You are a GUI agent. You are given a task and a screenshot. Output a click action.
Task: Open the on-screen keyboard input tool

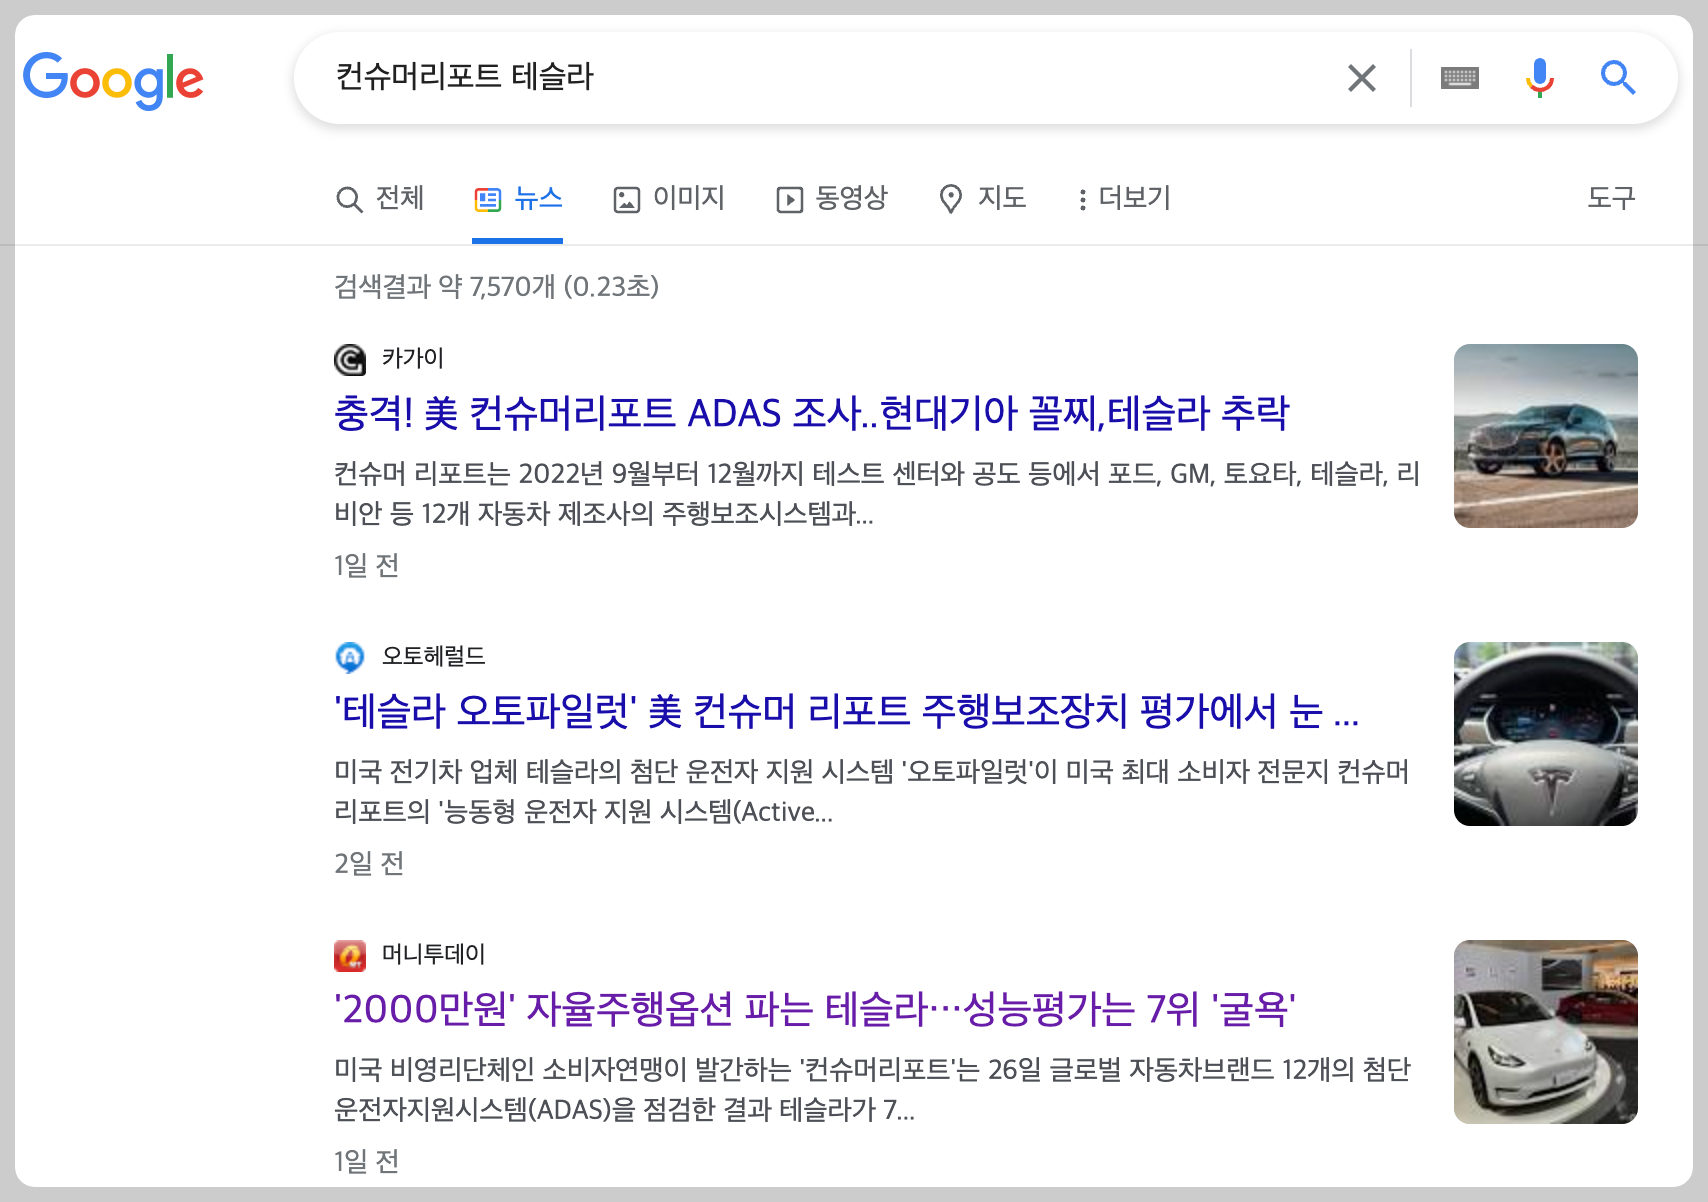(1460, 78)
